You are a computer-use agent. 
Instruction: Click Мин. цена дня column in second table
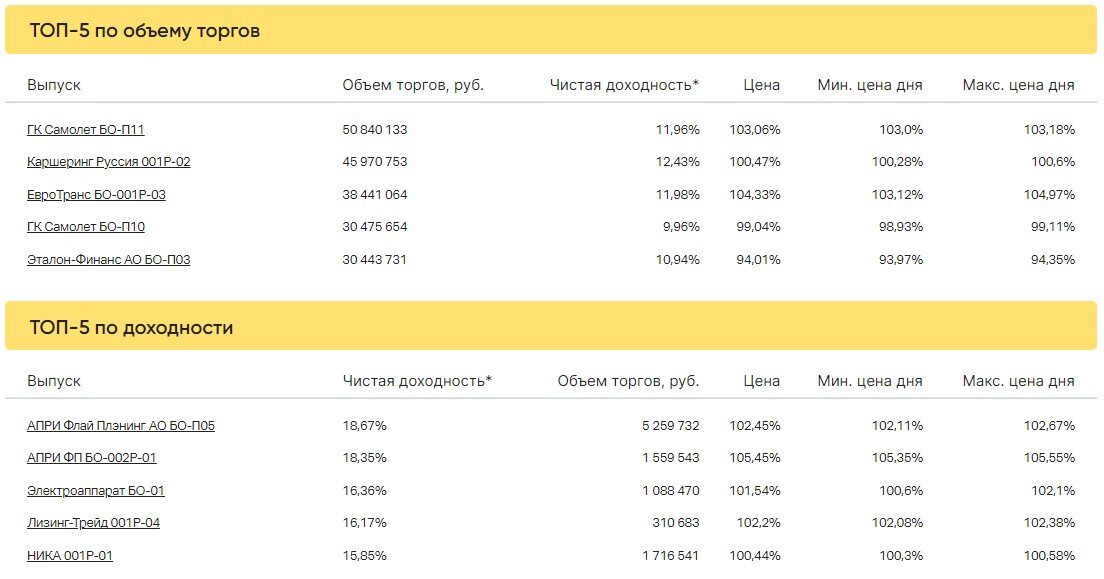pos(870,381)
